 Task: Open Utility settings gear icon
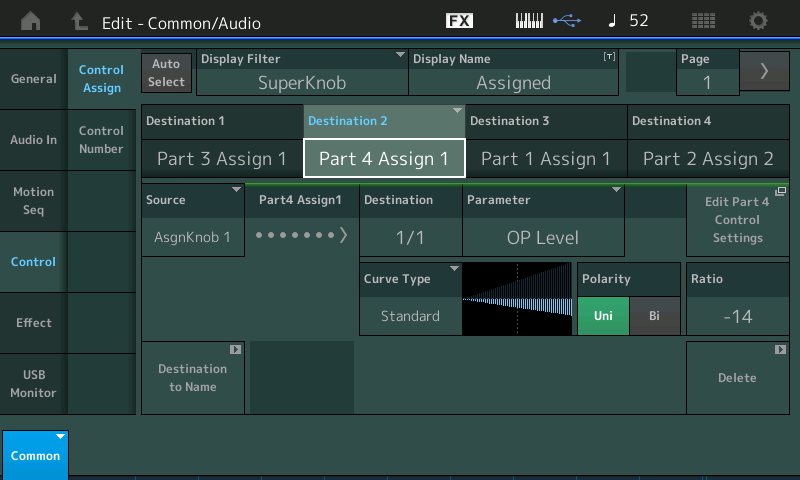(x=759, y=21)
